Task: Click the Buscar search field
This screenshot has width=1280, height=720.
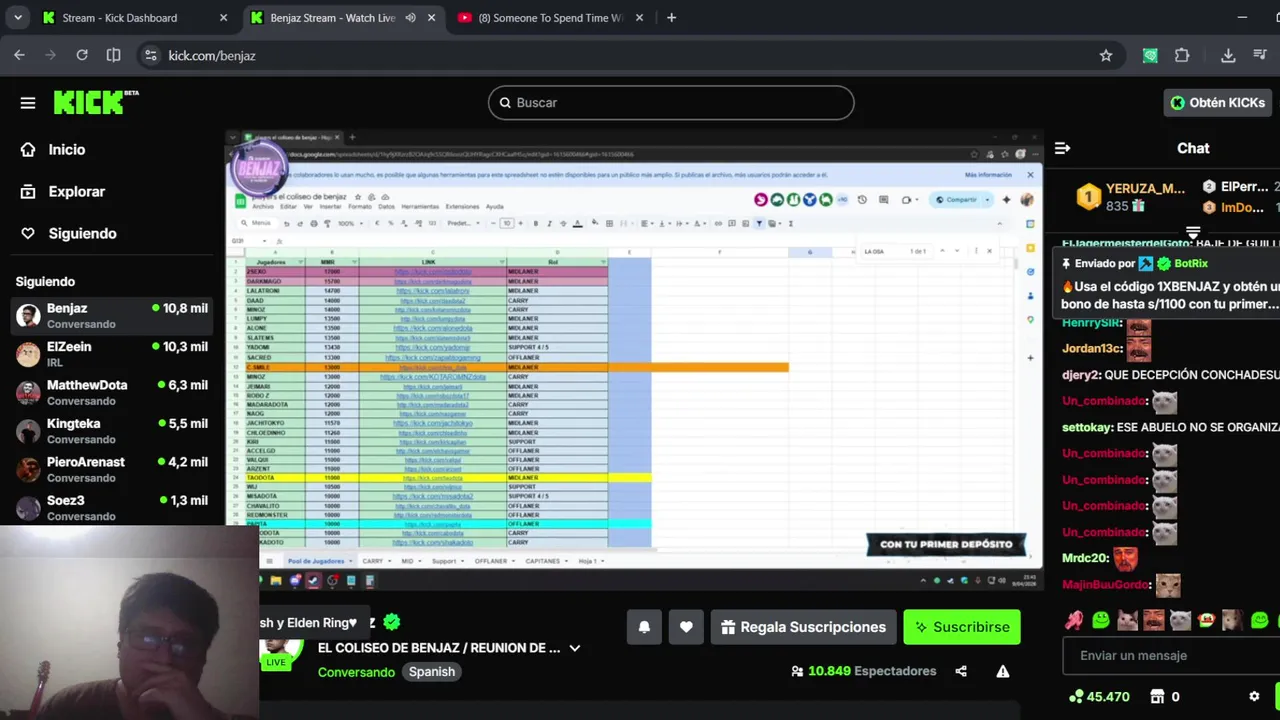Action: pos(671,102)
